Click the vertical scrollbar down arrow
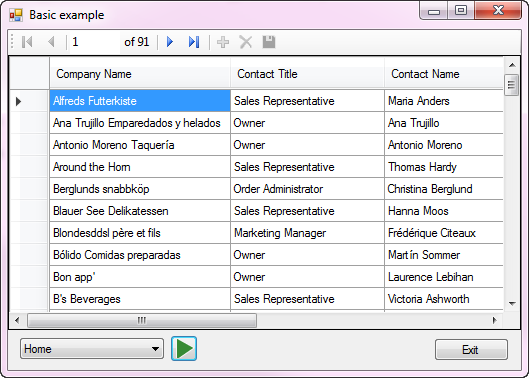Image resolution: width=529 pixels, height=378 pixels. (x=512, y=303)
